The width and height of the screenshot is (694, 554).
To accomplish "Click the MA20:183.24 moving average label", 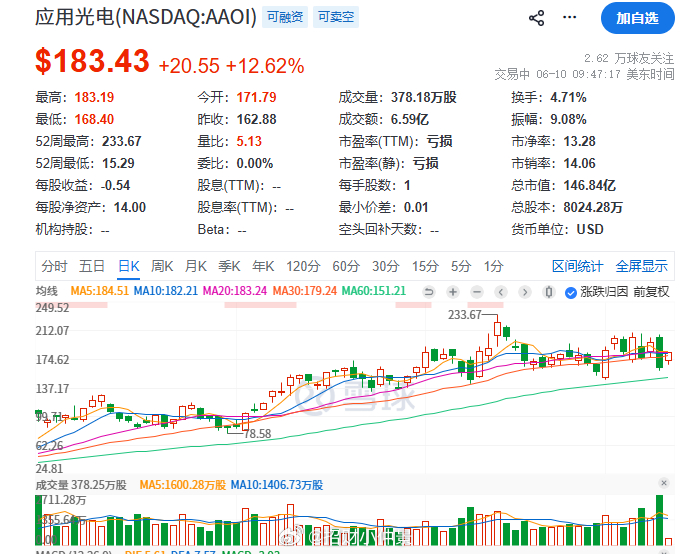I will (x=235, y=291).
